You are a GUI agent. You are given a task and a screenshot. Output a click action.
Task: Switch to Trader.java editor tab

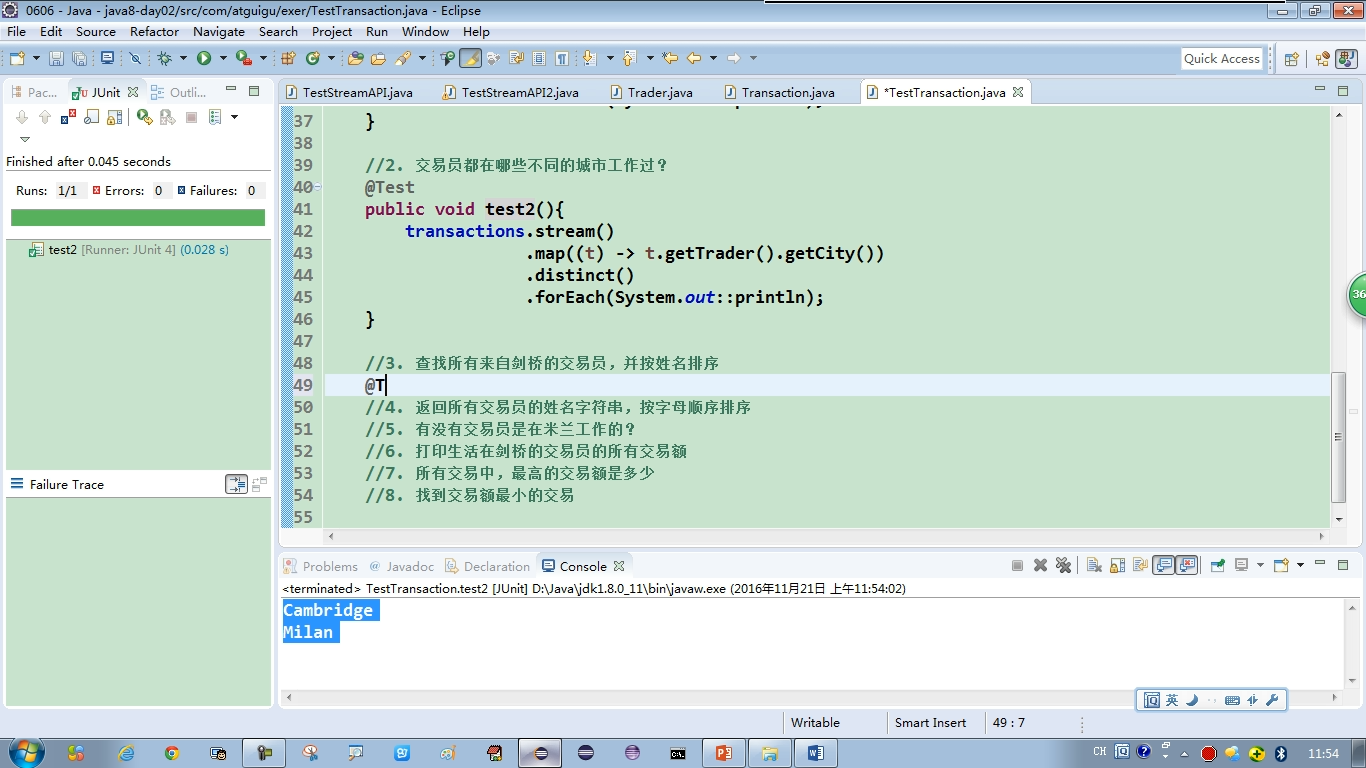pyautogui.click(x=650, y=92)
